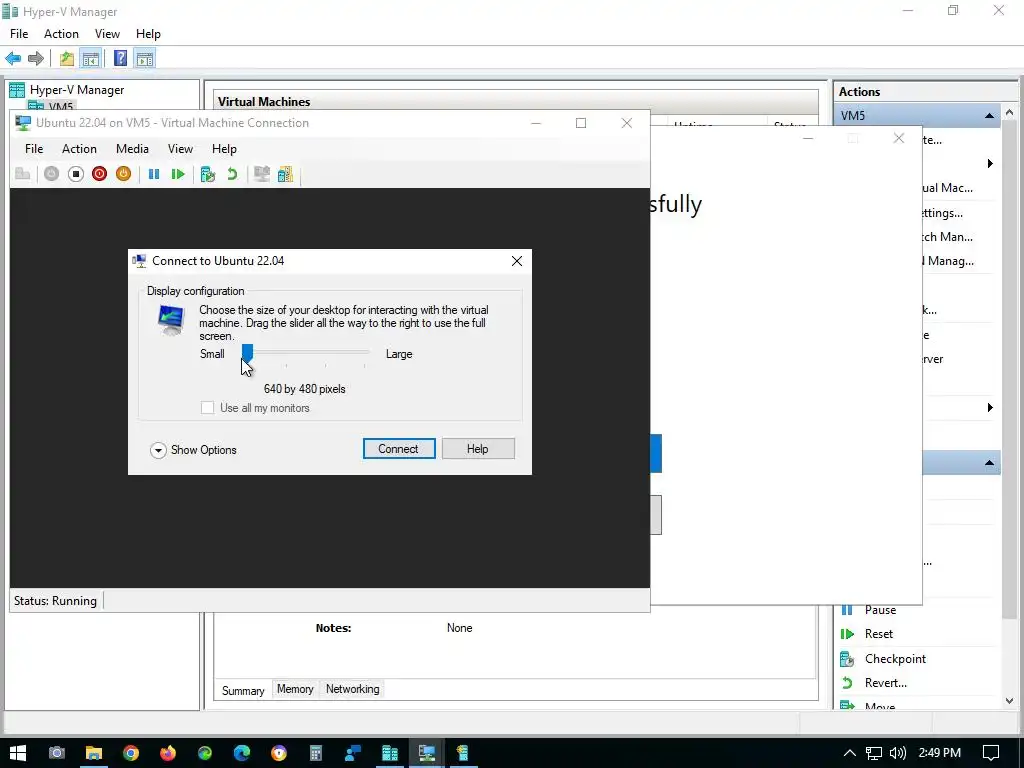1024x768 pixels.
Task: Click the taskbar clock showing 2:49 PM
Action: coord(939,753)
